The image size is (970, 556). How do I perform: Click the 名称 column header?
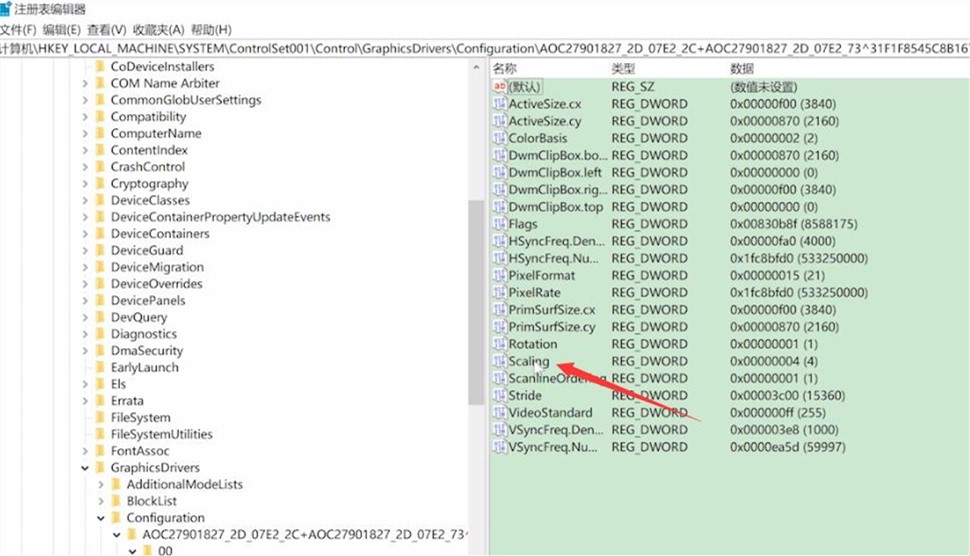coord(505,69)
